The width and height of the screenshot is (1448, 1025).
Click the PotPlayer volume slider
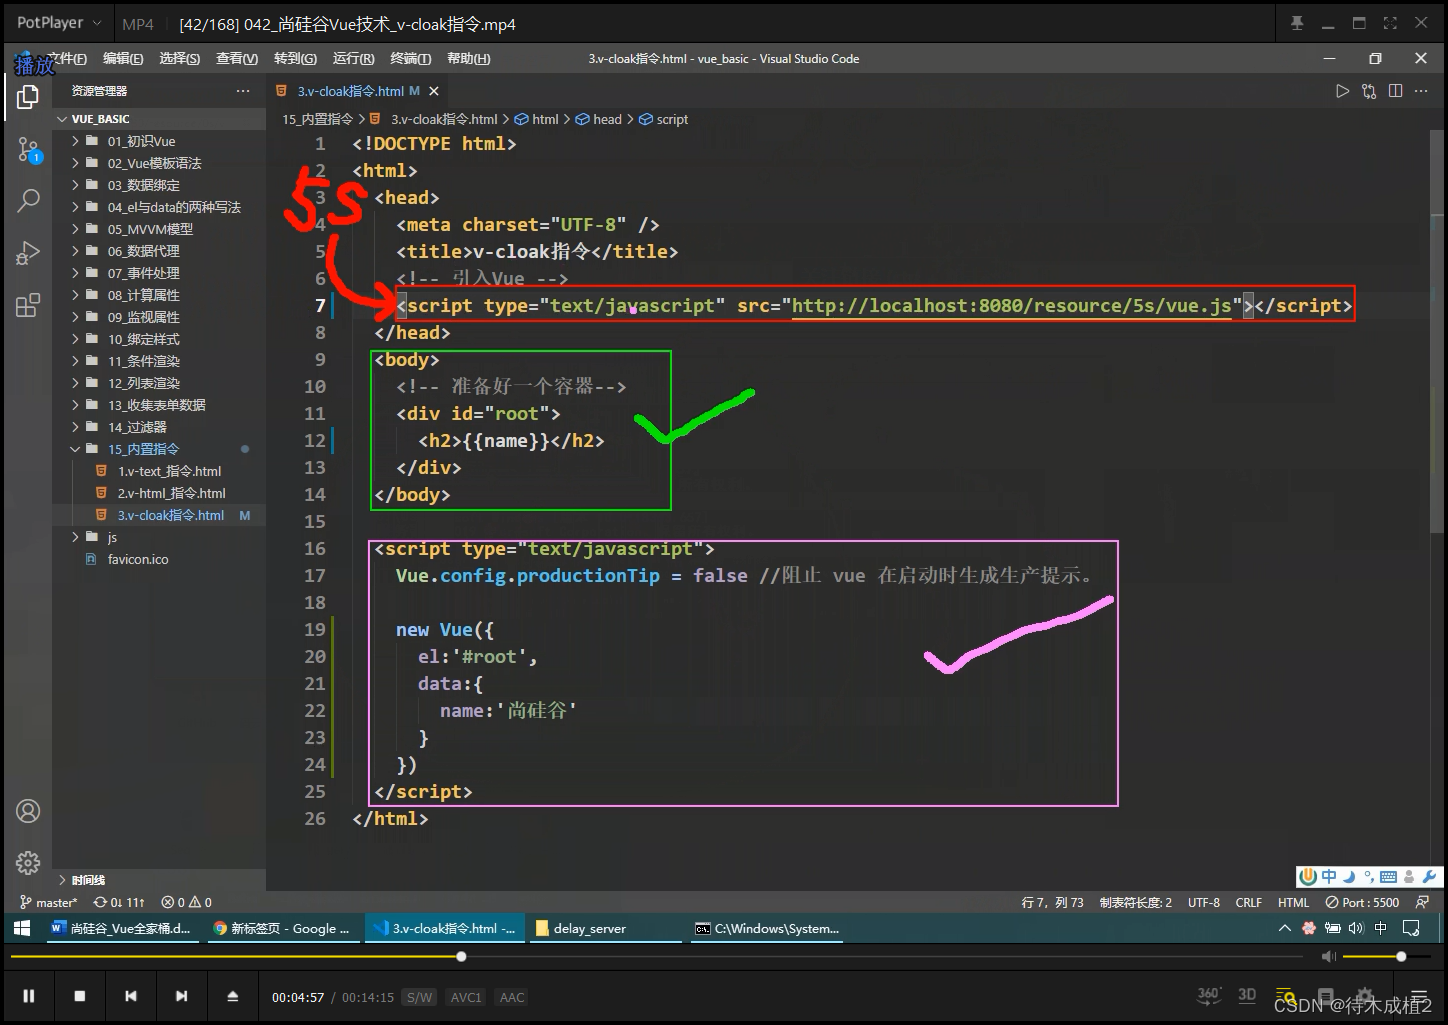(x=1388, y=957)
